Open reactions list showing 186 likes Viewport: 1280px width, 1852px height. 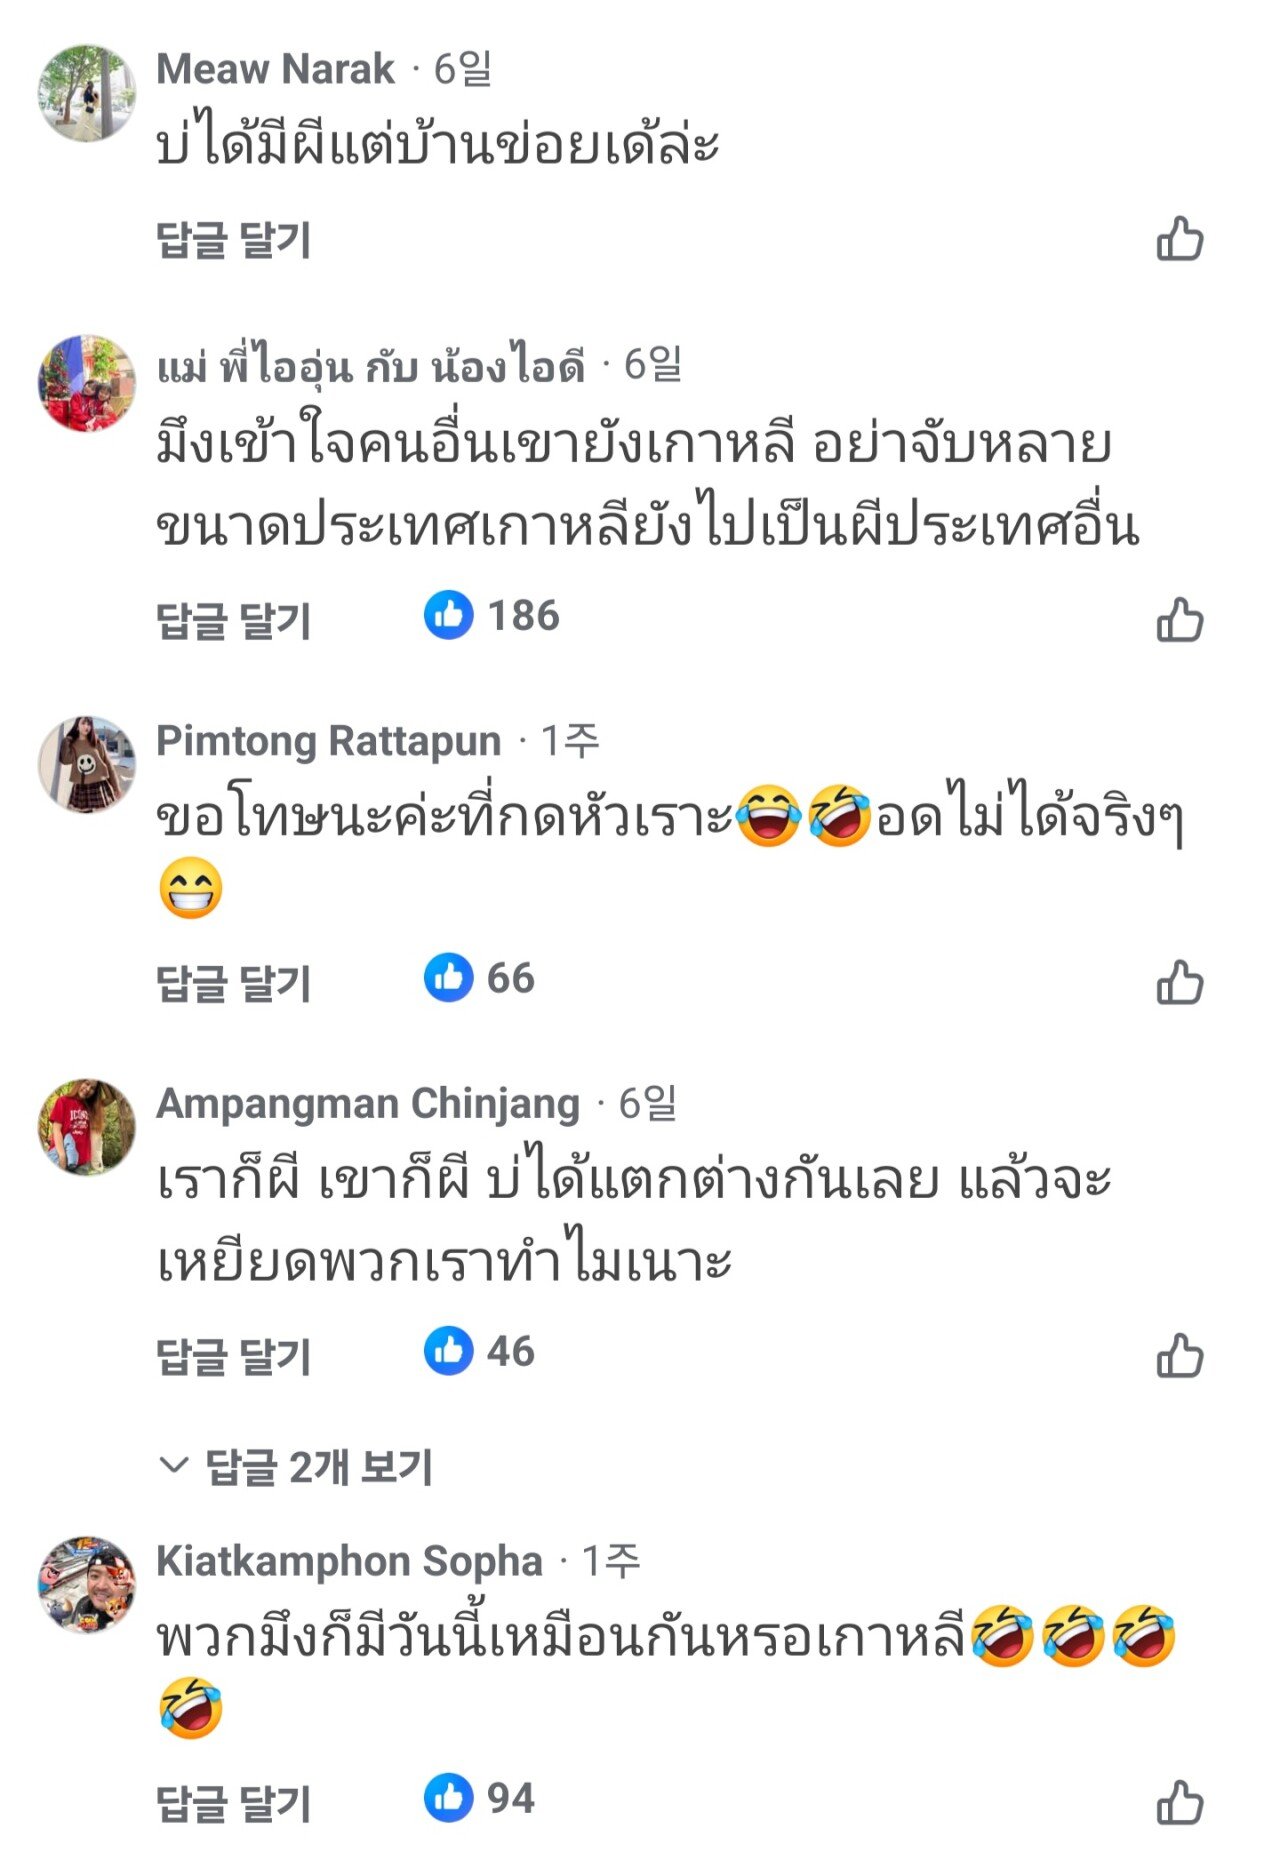point(491,615)
